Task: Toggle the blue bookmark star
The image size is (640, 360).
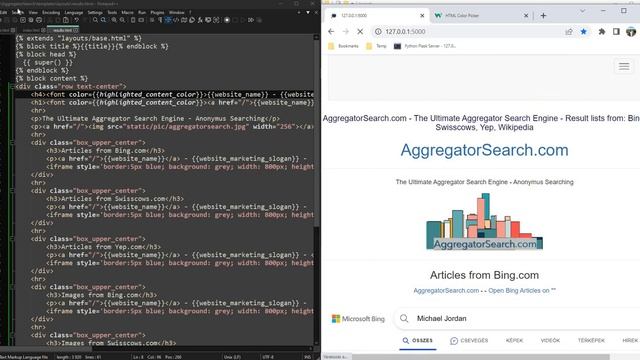Action: (x=584, y=31)
